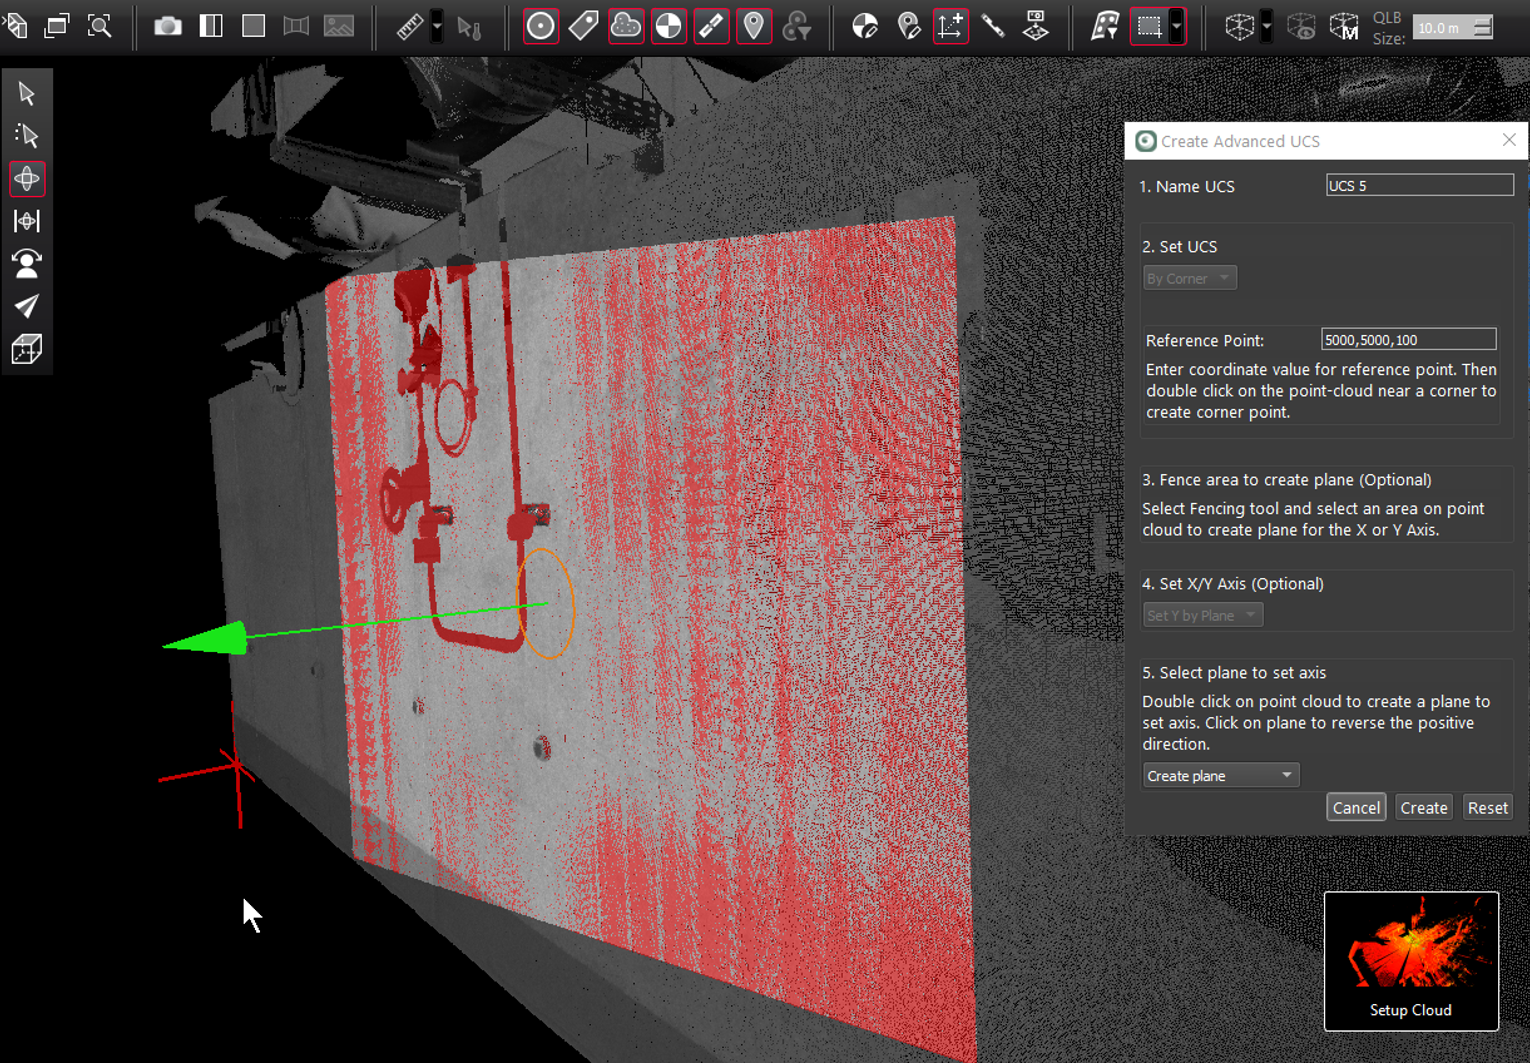This screenshot has height=1063, width=1530.
Task: Open the fence selection tool dropdown arrow
Action: pos(1177,27)
